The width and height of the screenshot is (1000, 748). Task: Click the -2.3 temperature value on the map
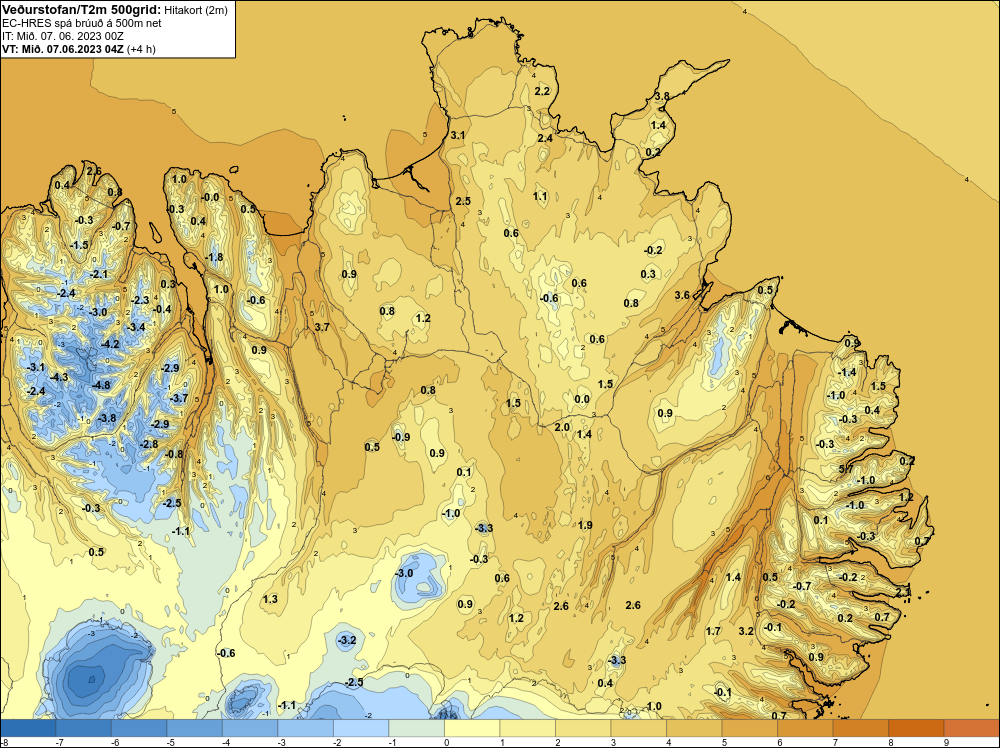pyautogui.click(x=140, y=300)
